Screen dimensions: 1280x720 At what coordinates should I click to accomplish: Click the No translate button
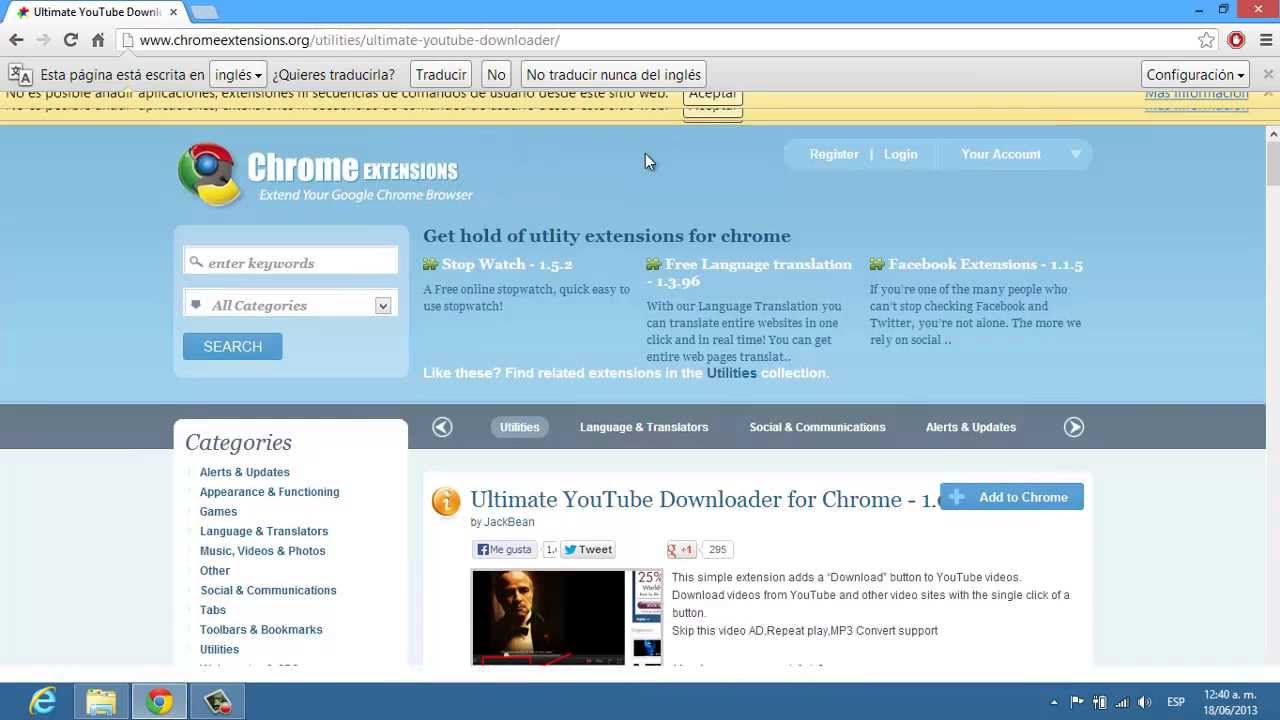click(x=497, y=75)
